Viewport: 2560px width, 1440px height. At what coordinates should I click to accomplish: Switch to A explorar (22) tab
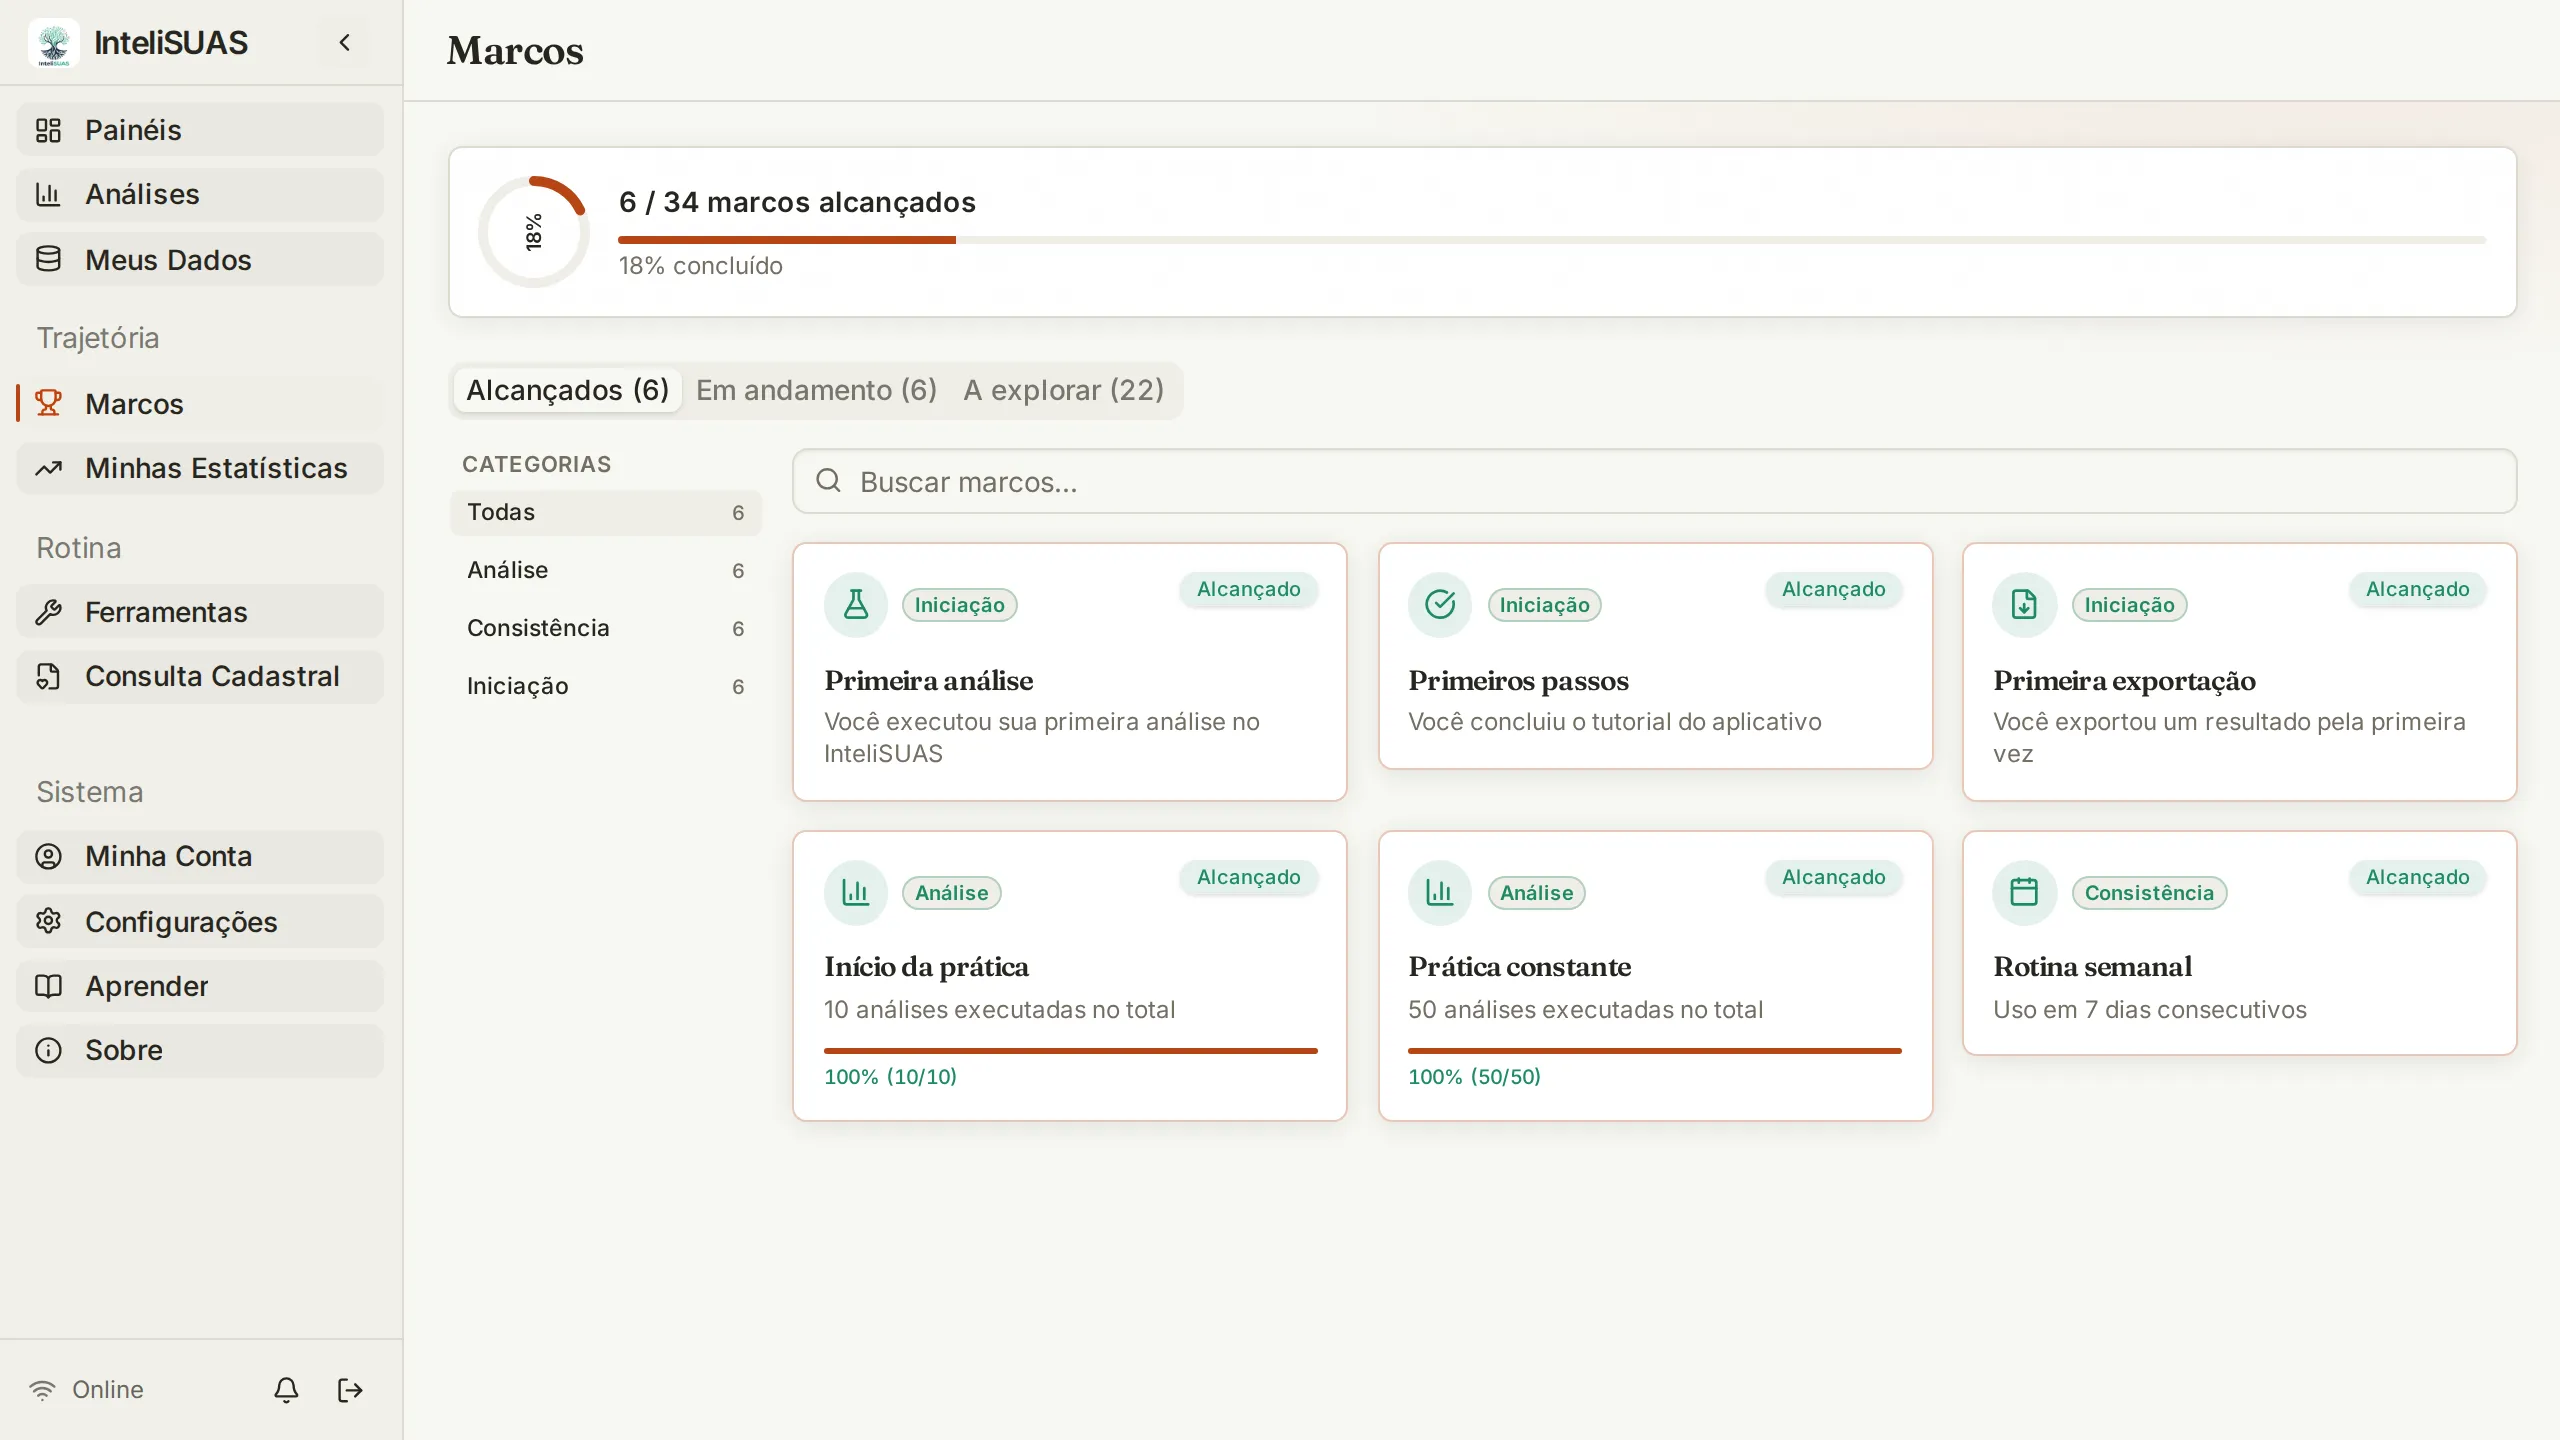(1064, 390)
